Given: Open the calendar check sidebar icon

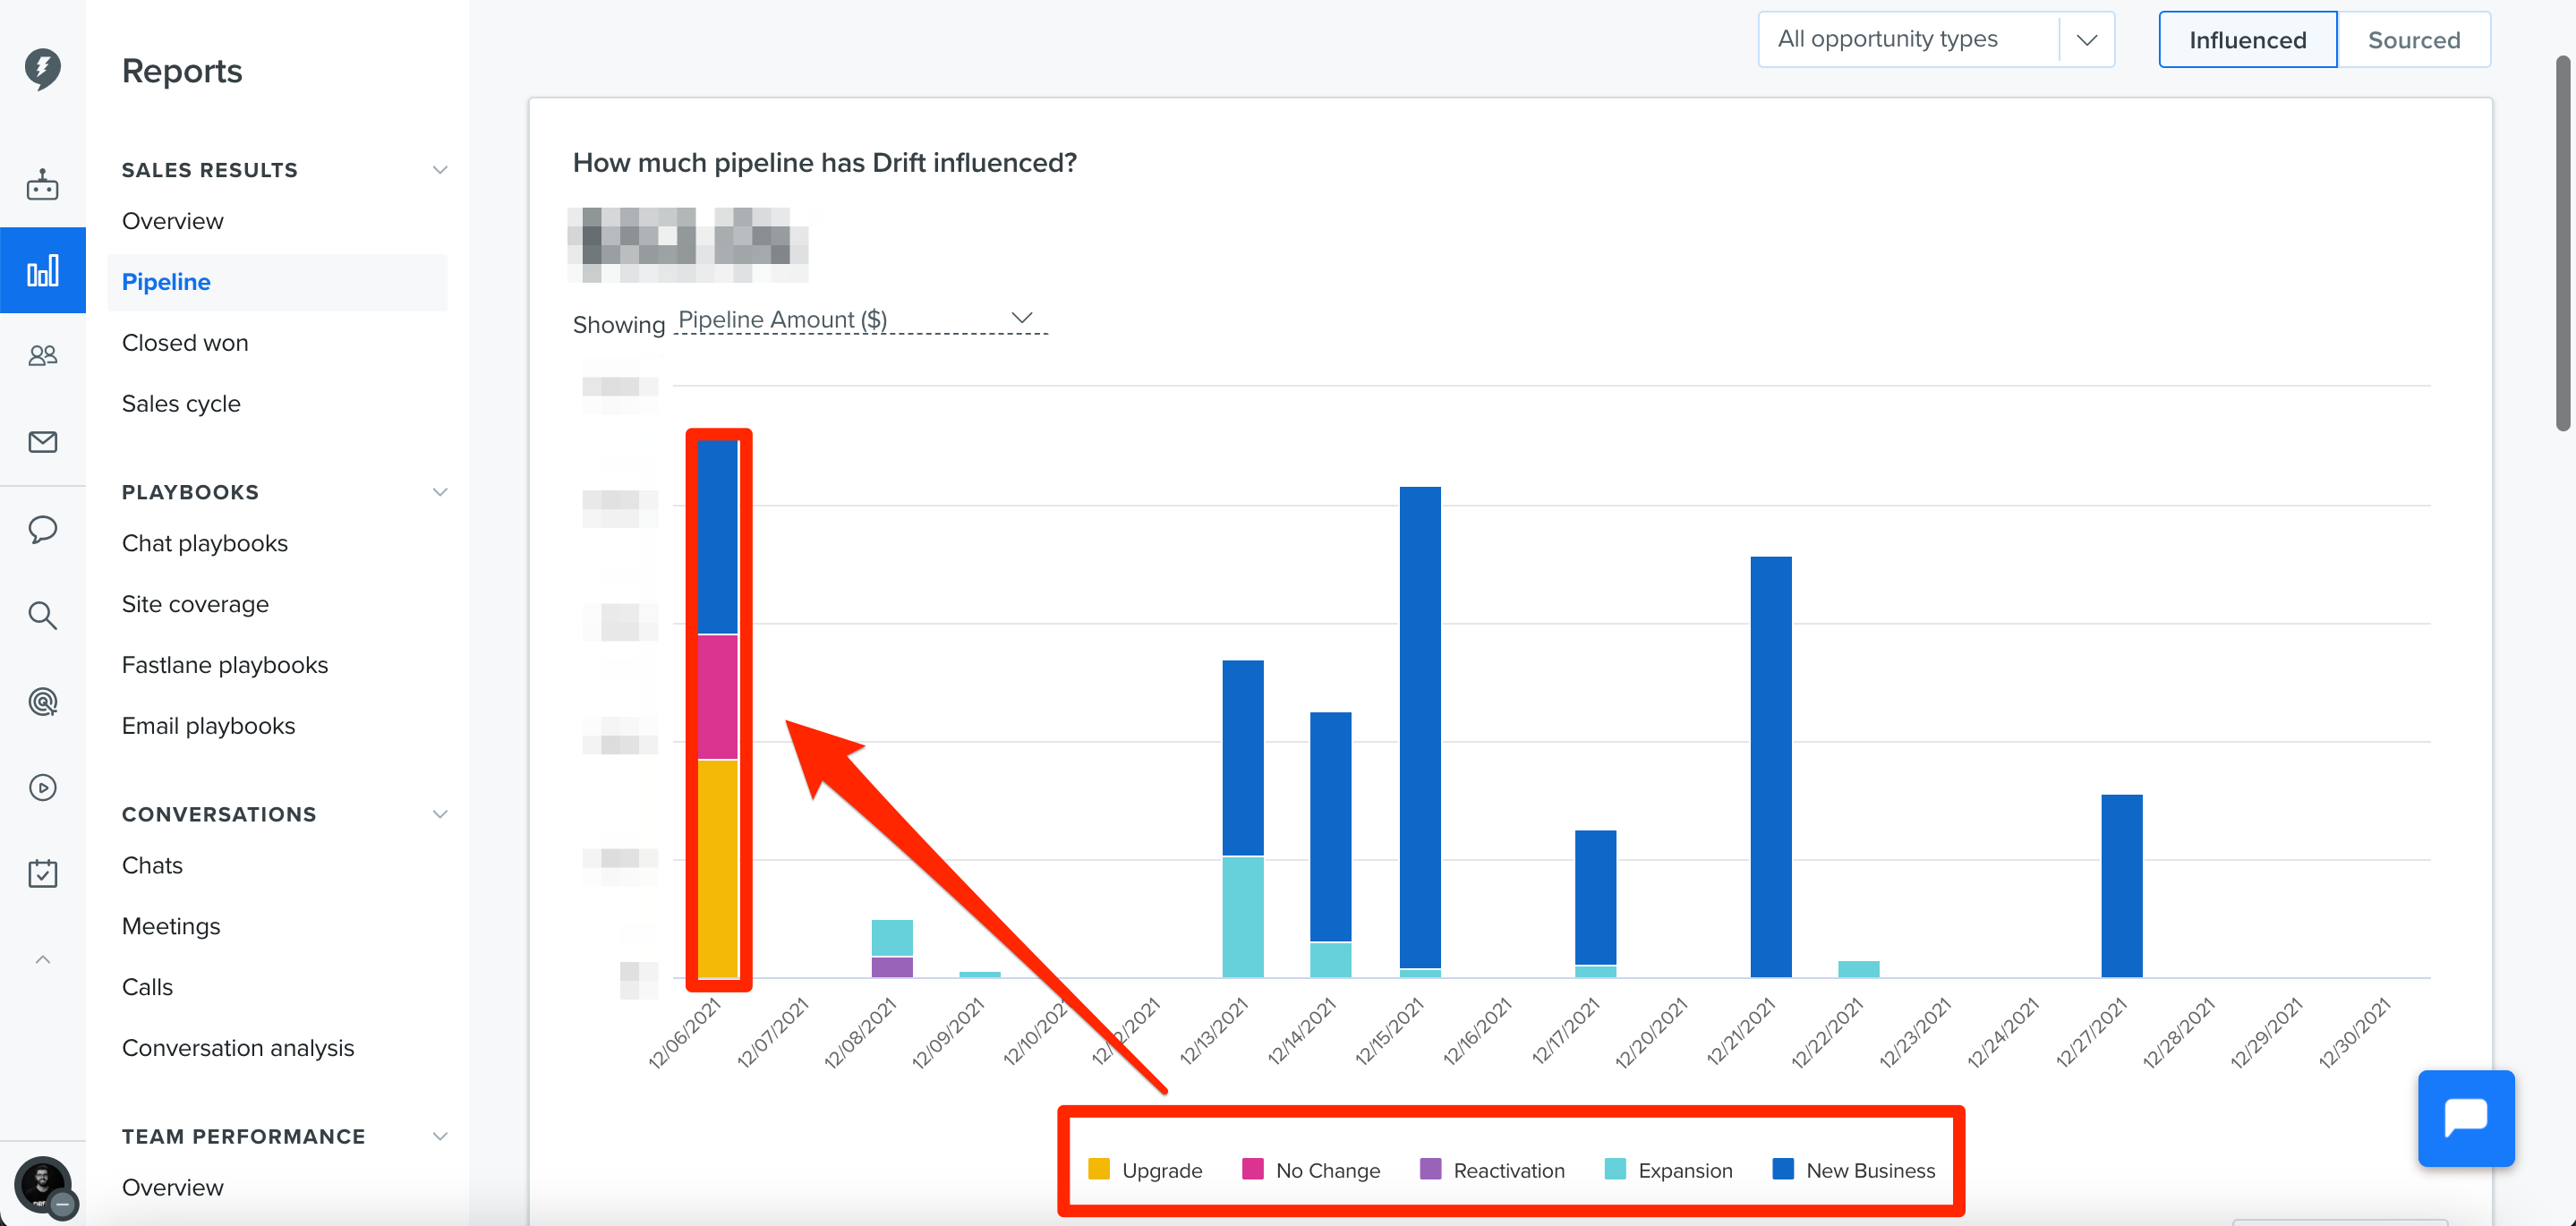Looking at the screenshot, I should click(42, 873).
